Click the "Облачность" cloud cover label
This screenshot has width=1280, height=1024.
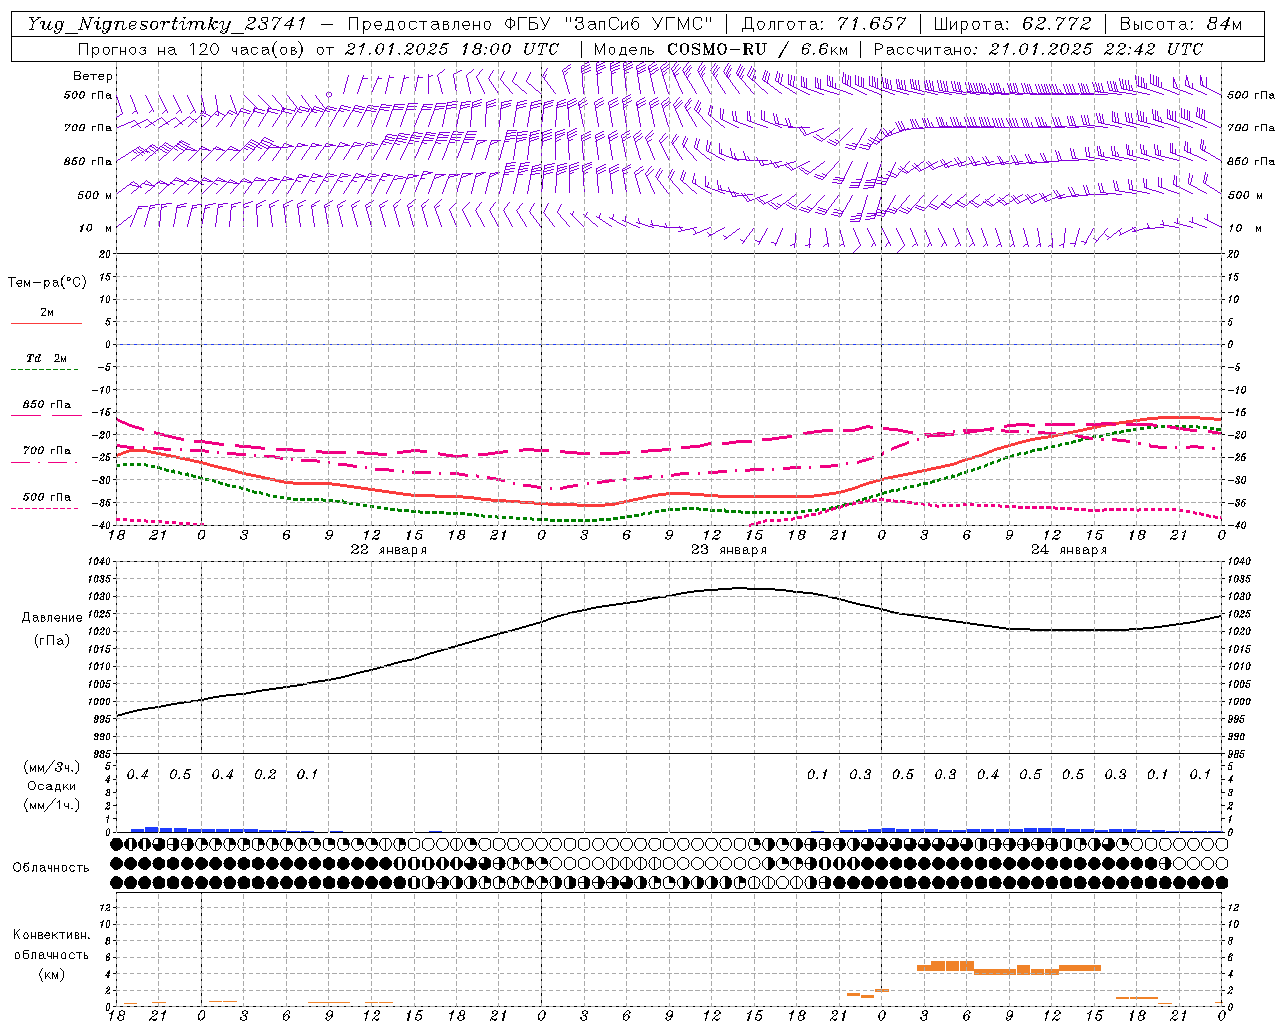point(51,867)
